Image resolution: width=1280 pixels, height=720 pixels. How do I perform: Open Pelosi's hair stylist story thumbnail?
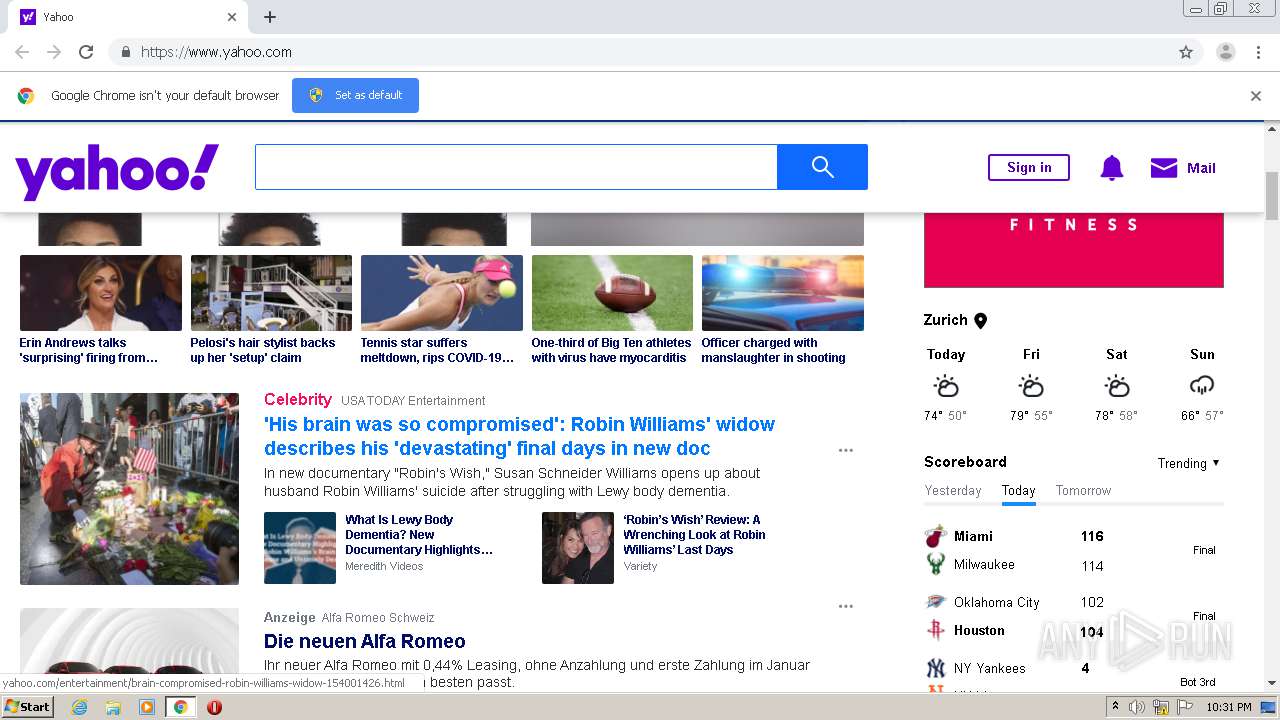(x=271, y=293)
